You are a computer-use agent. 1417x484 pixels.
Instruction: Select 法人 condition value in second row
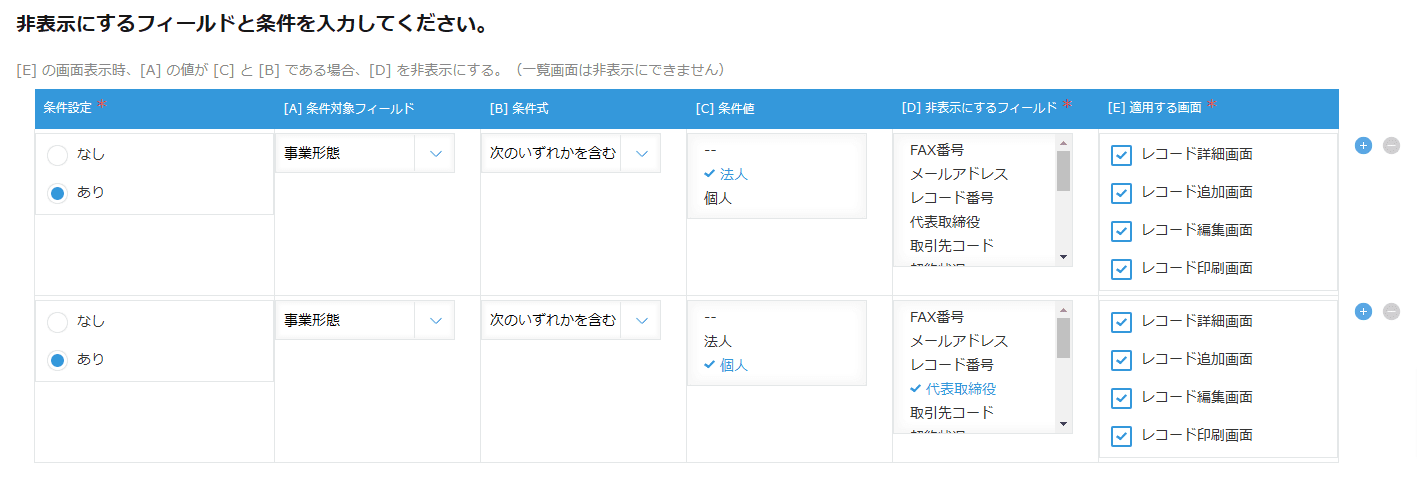(718, 341)
